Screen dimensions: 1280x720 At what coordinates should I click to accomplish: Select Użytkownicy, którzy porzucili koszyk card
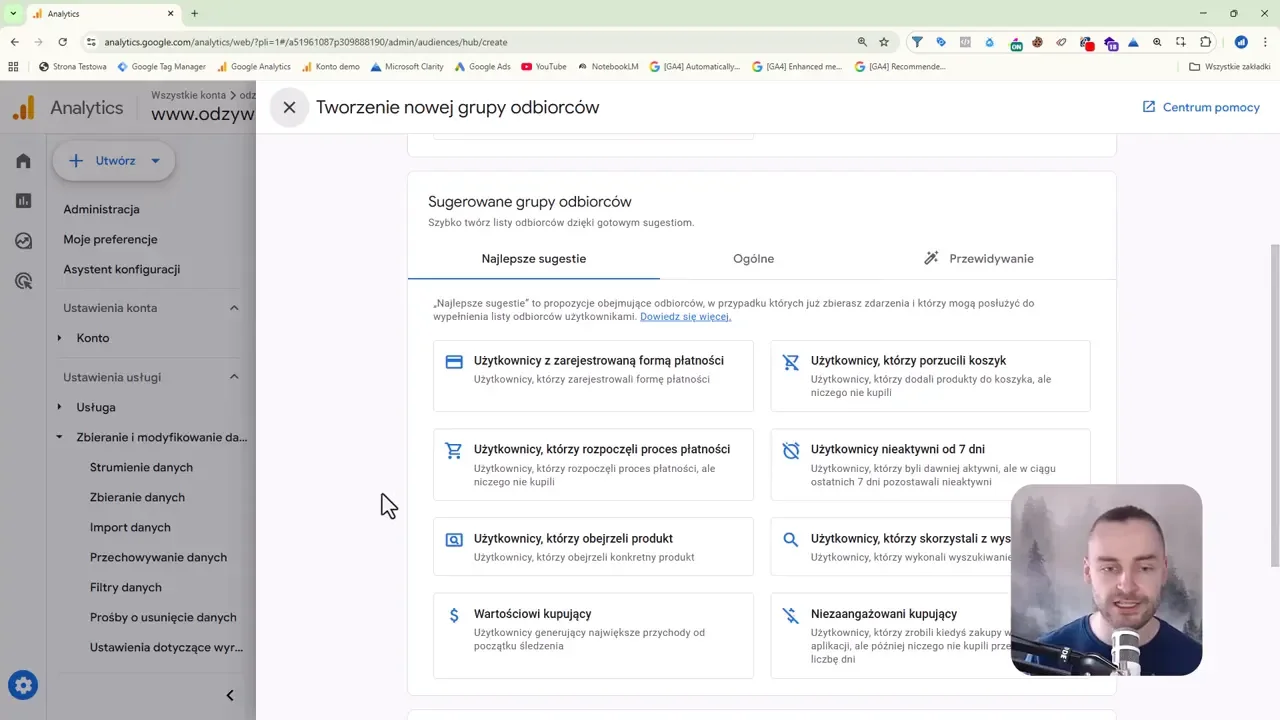(x=930, y=376)
